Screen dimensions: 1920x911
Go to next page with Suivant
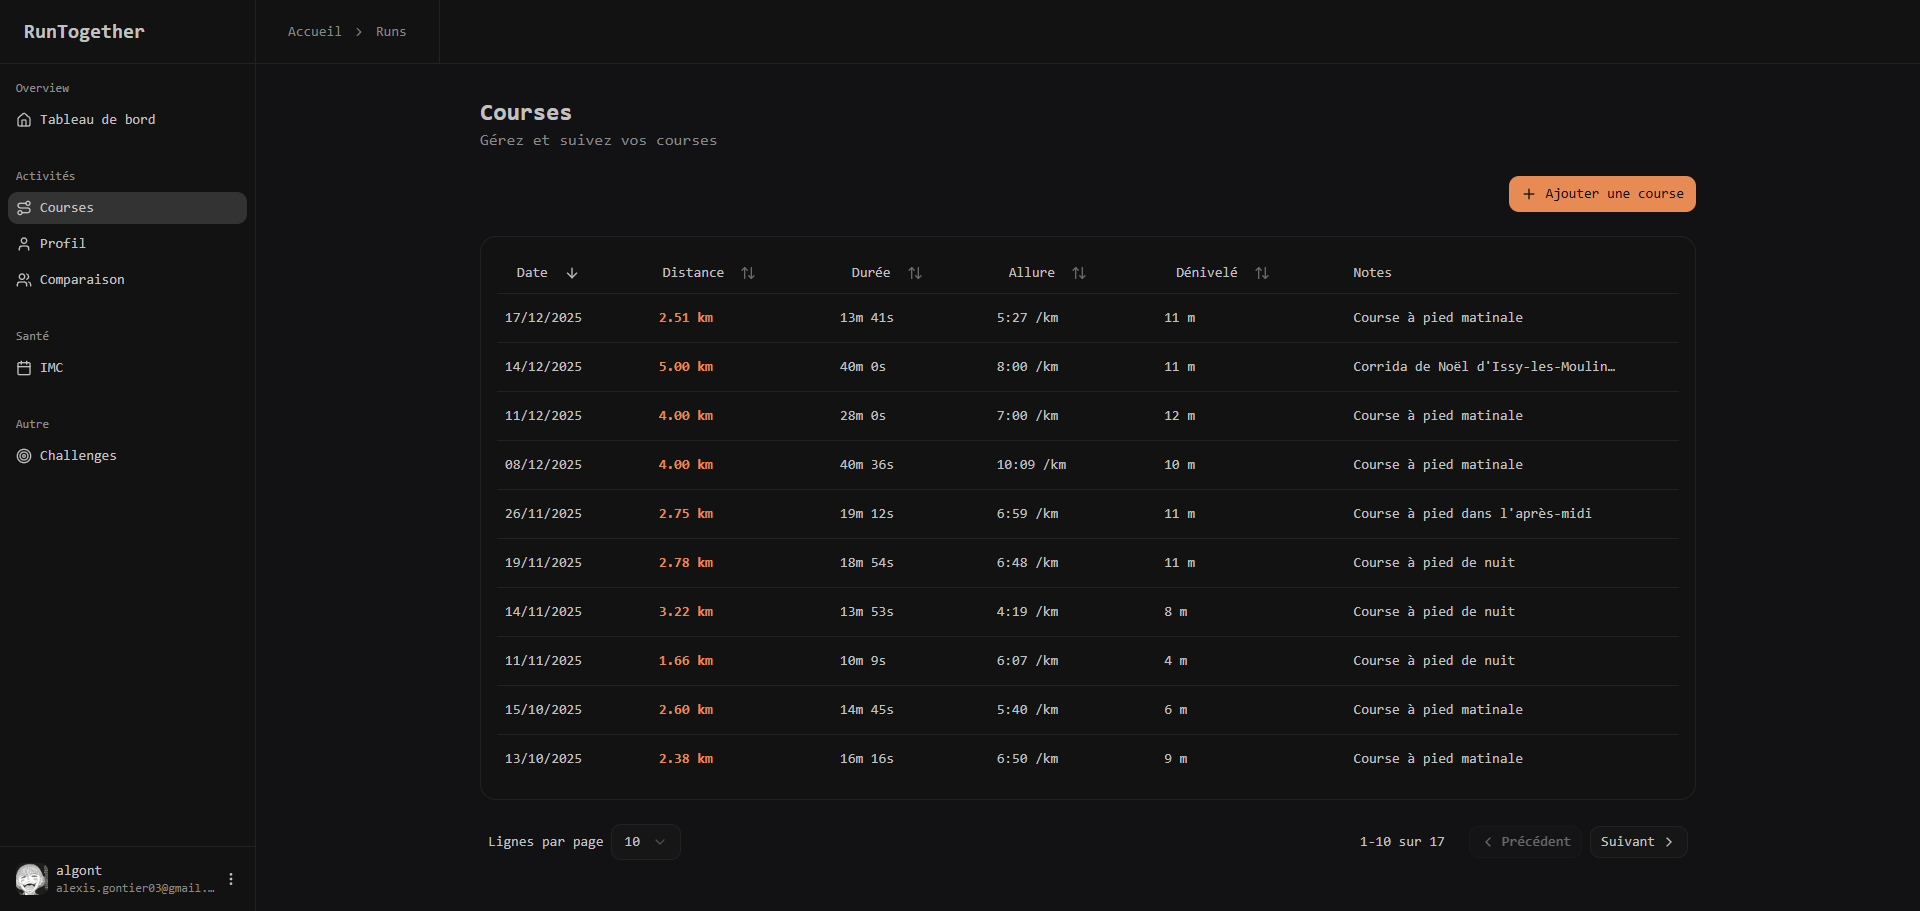pos(1637,842)
